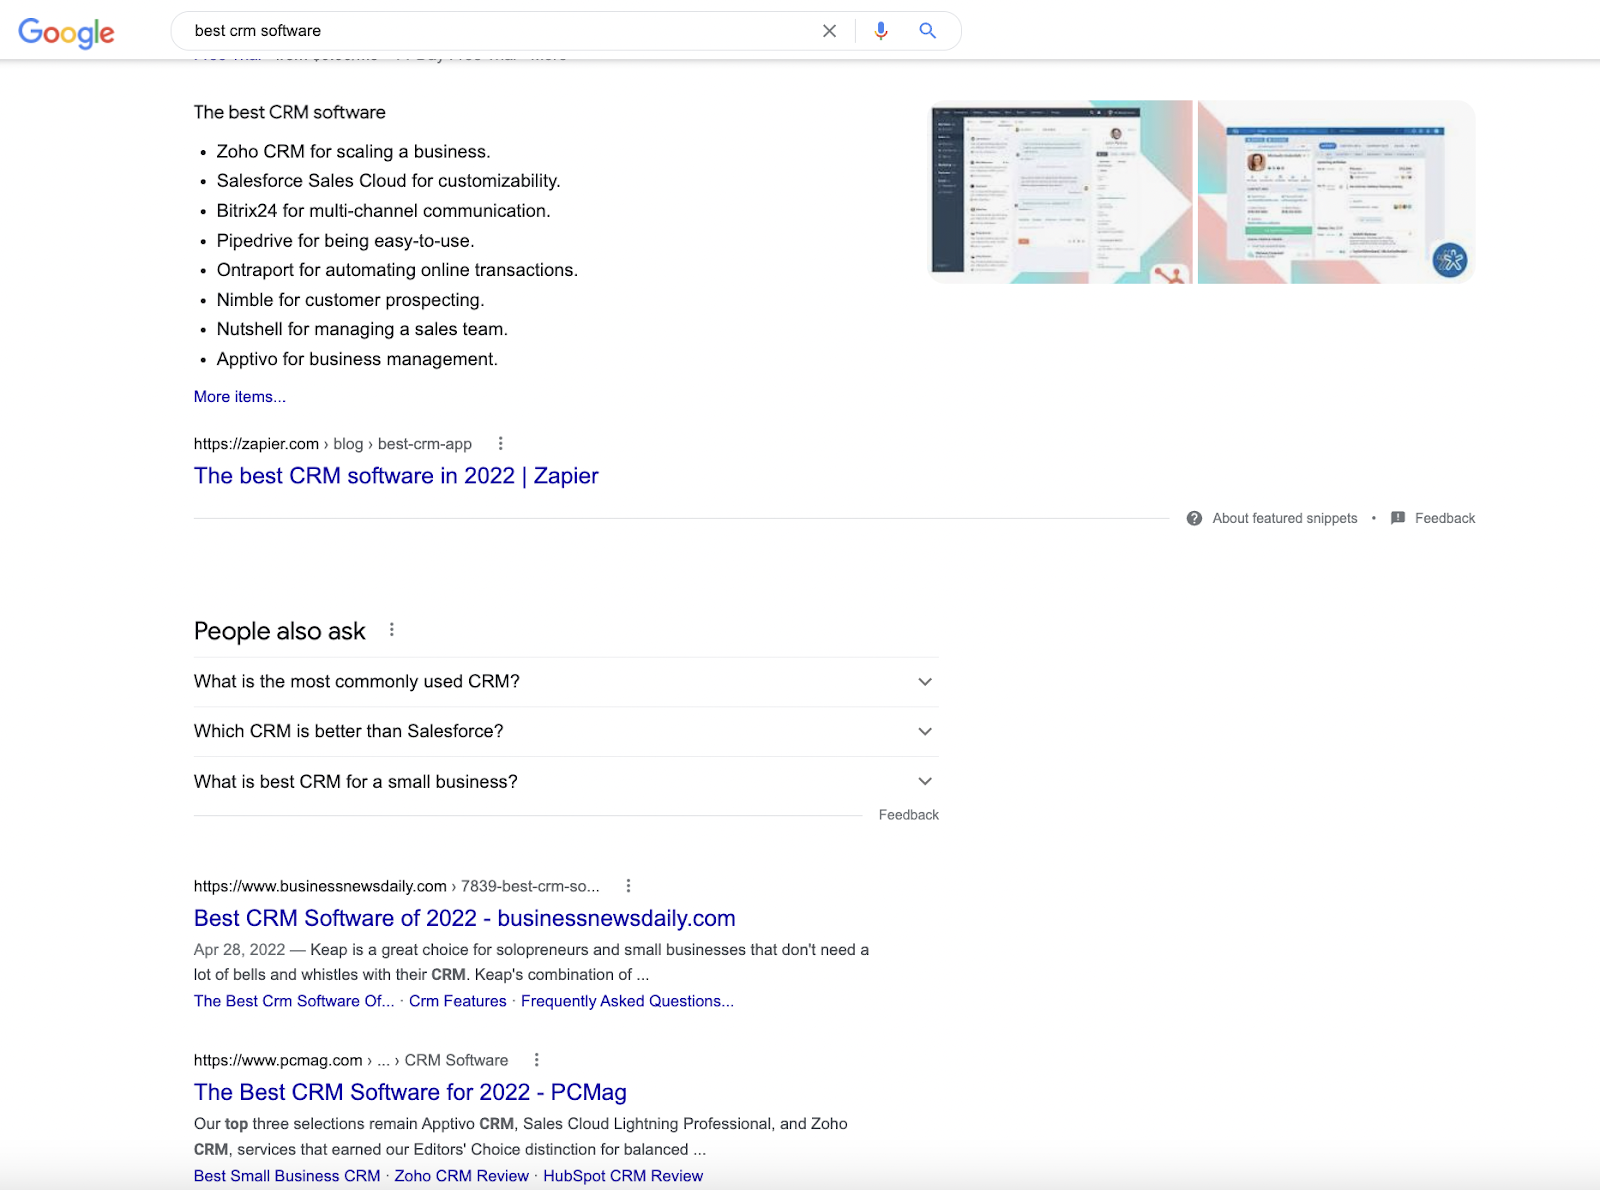The image size is (1600, 1190).
Task: Open the three-dot menu beside the Zapier result
Action: tap(501, 443)
